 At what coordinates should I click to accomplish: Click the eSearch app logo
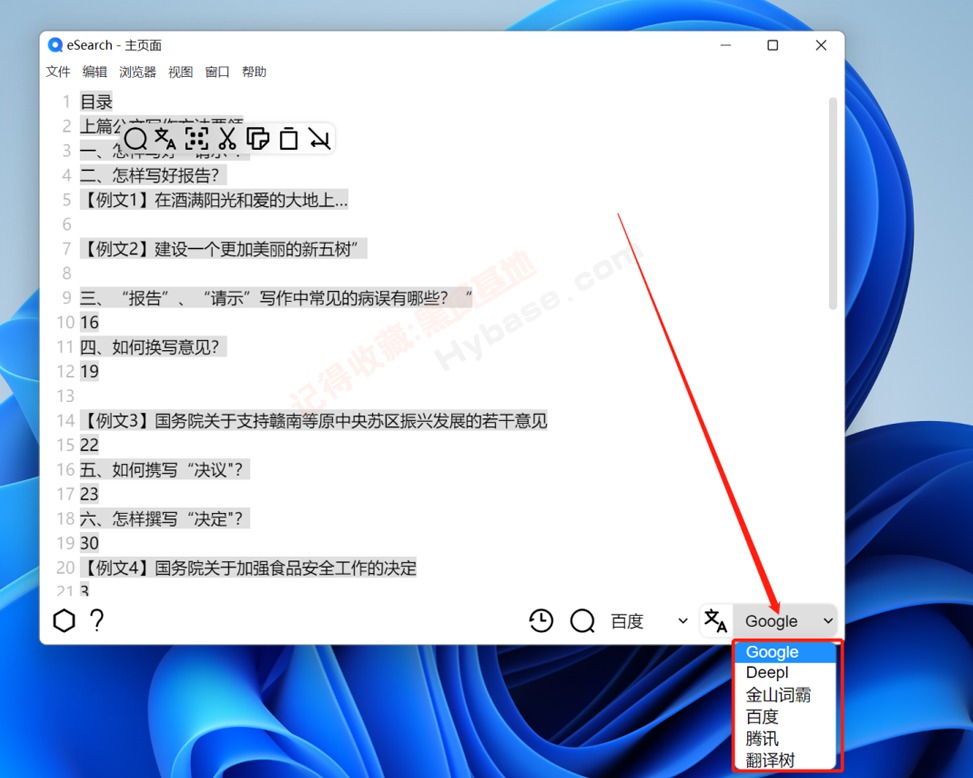tap(55, 45)
